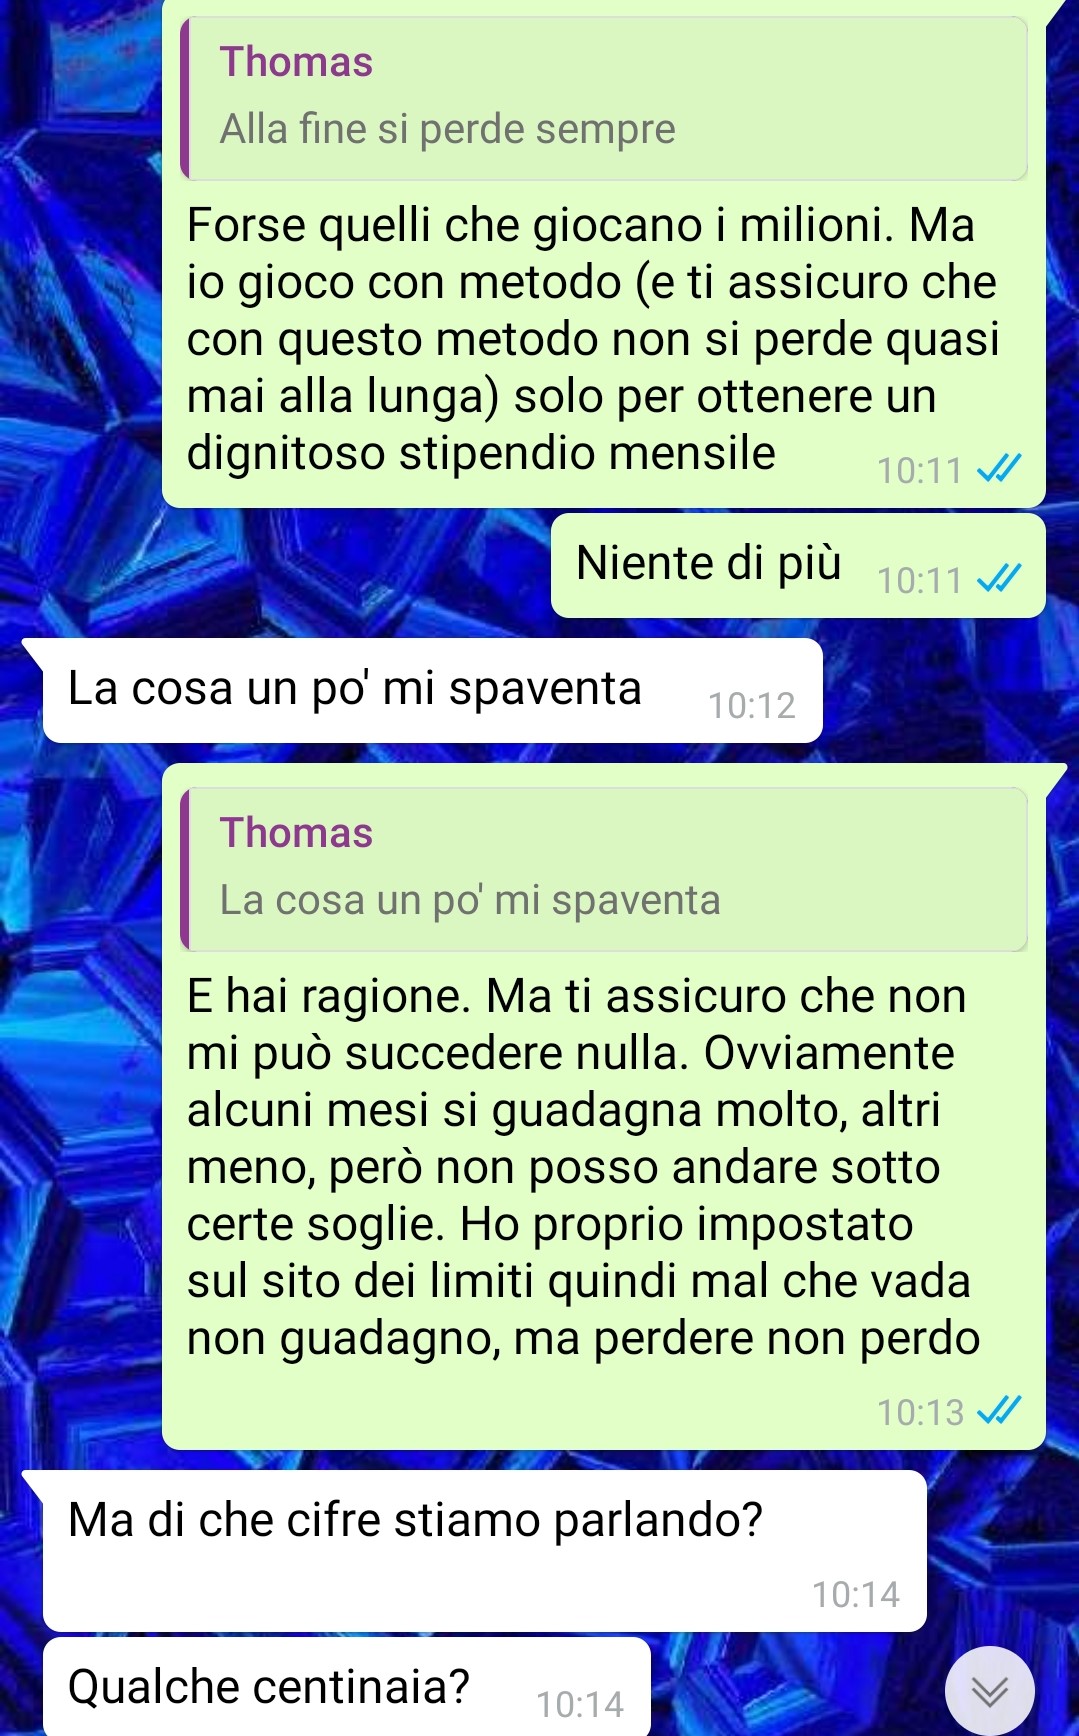Click blue double check next to "Niente di più"

coord(999,578)
